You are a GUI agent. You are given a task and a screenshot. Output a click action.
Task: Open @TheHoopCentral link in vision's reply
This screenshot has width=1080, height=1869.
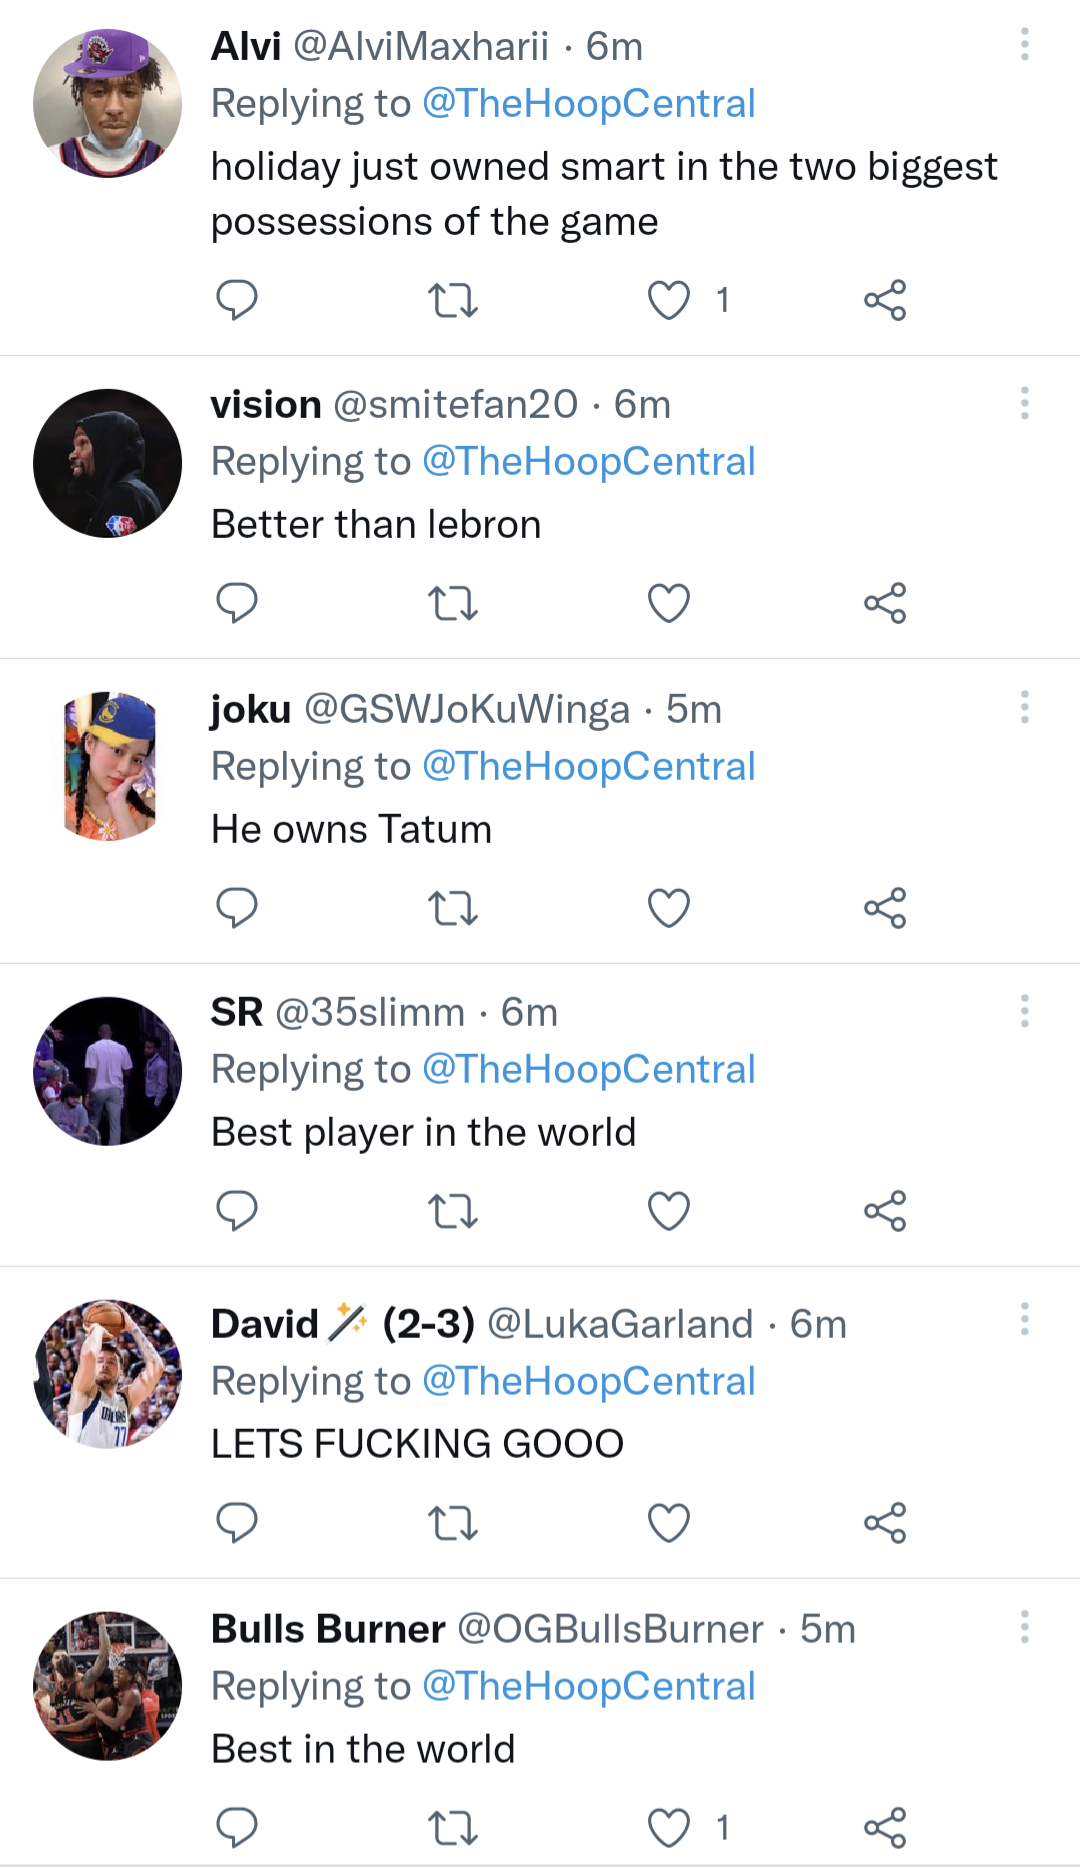coord(588,462)
